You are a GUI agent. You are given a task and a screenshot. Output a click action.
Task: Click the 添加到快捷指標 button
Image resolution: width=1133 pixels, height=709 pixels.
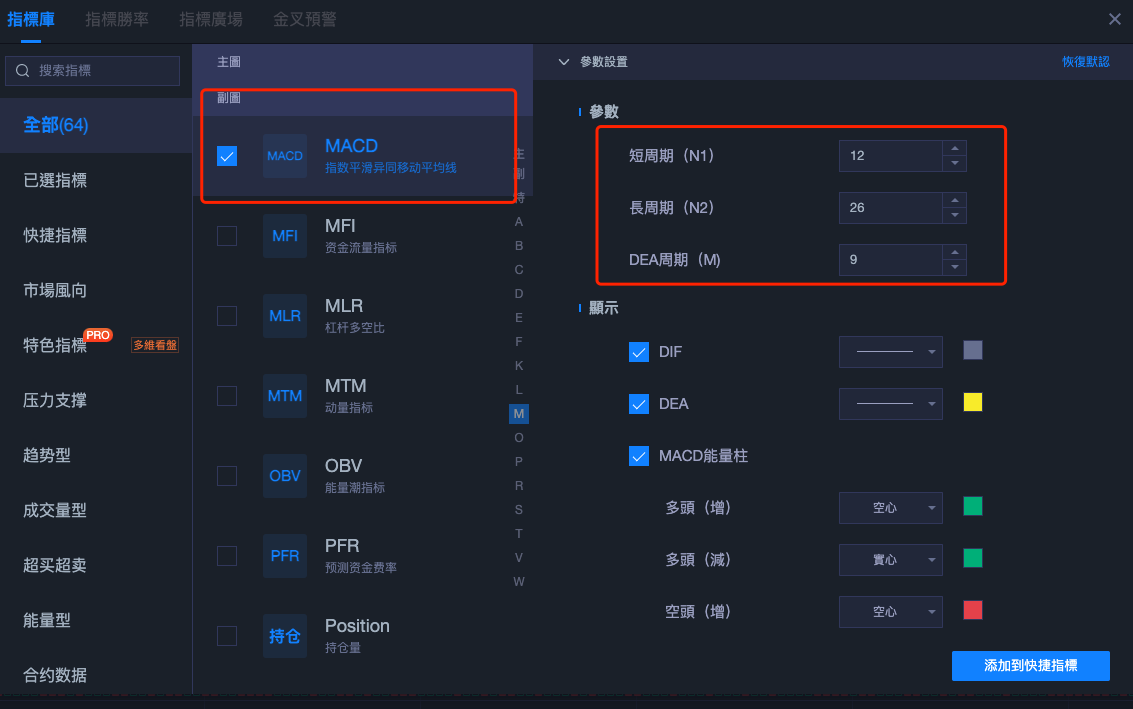coord(1030,665)
